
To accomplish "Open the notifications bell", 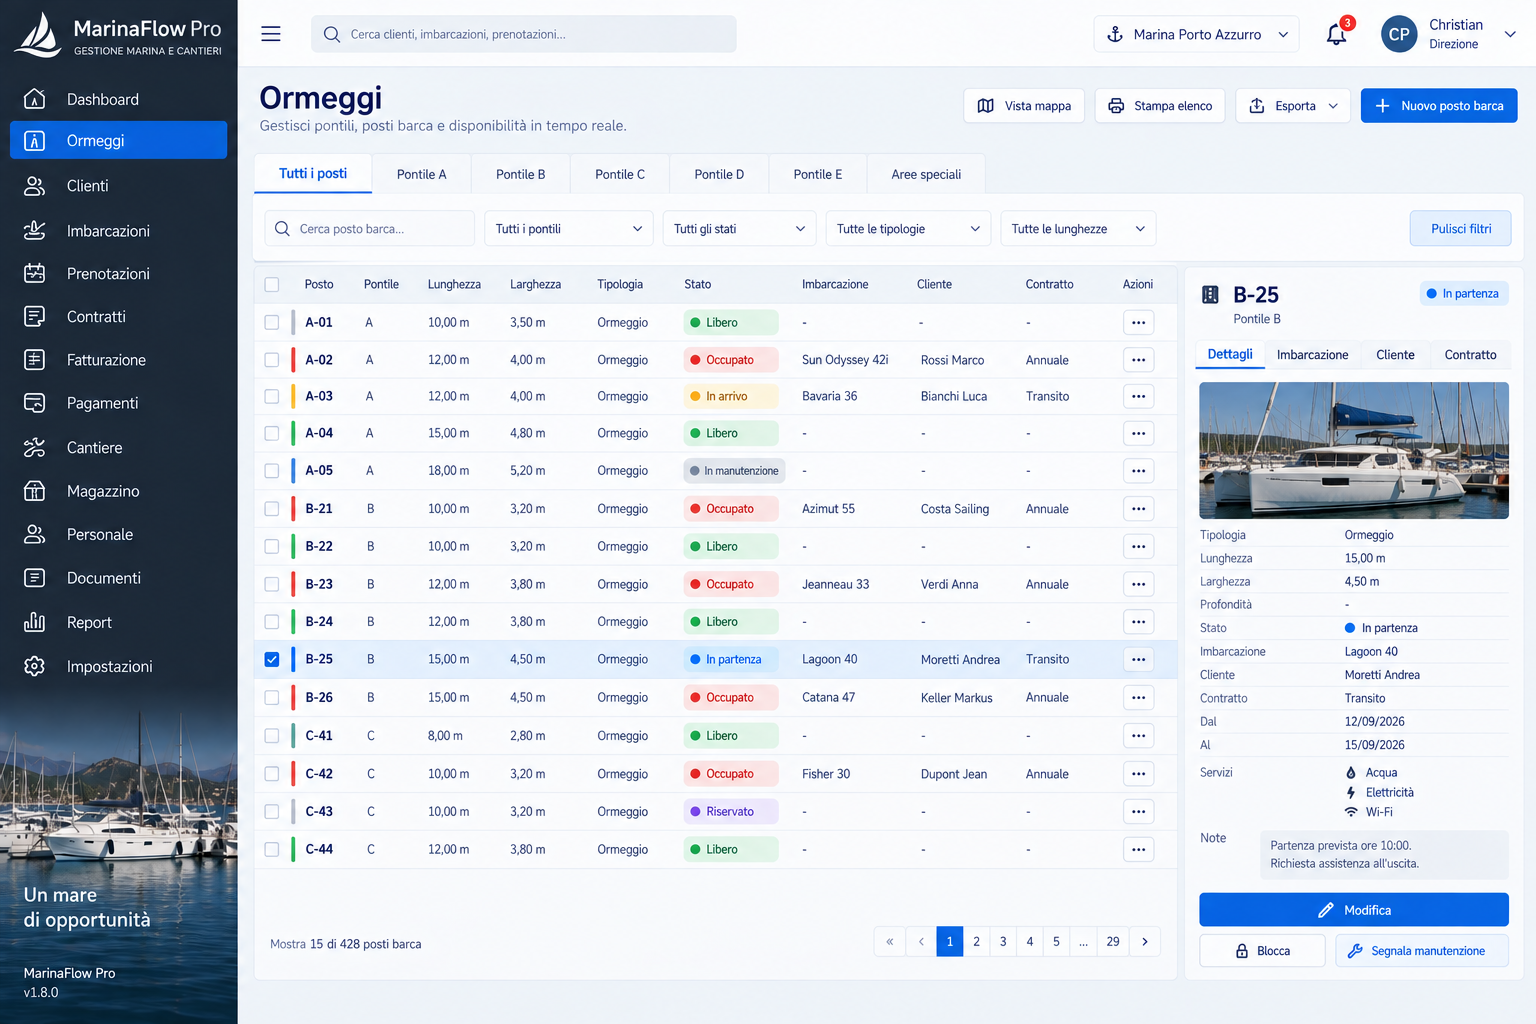I will [1336, 34].
